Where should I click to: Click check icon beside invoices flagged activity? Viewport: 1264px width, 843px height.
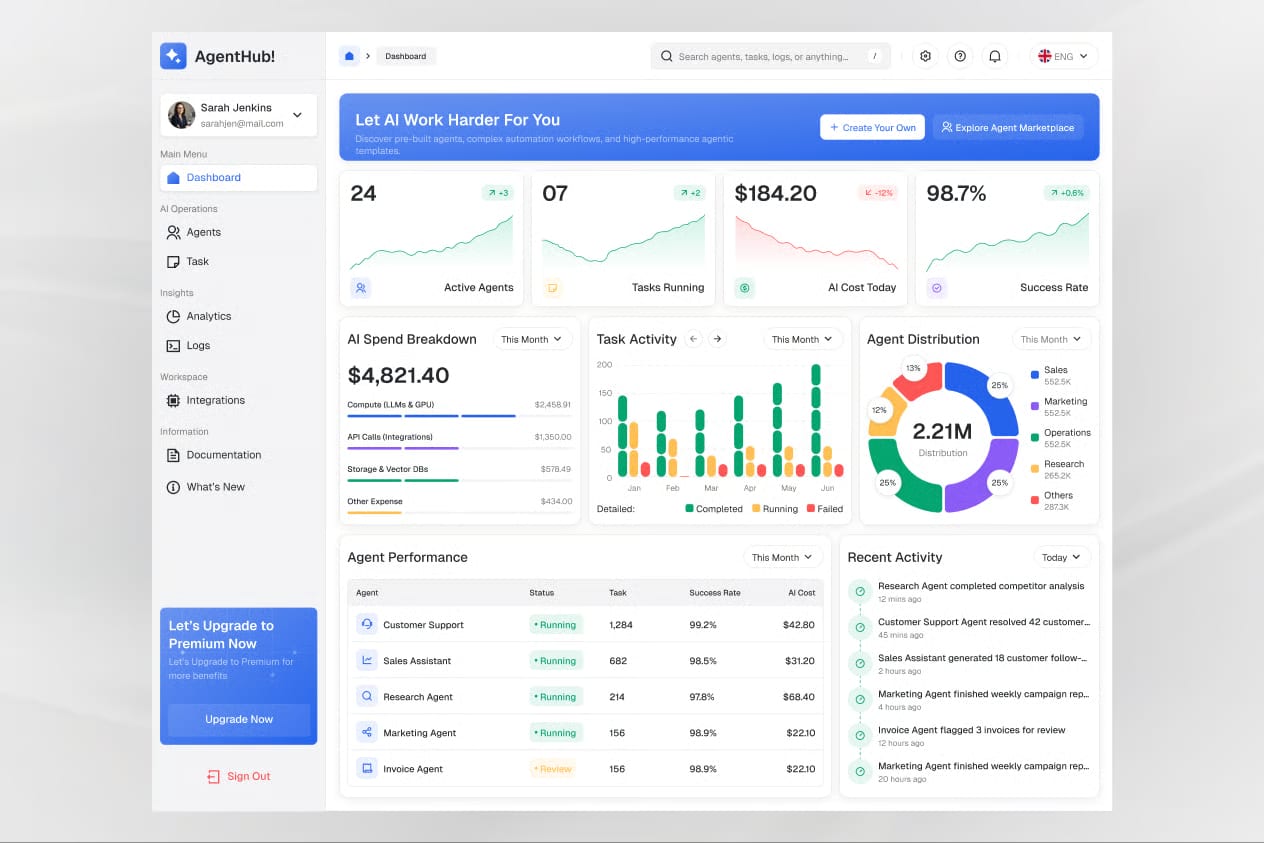coord(860,736)
